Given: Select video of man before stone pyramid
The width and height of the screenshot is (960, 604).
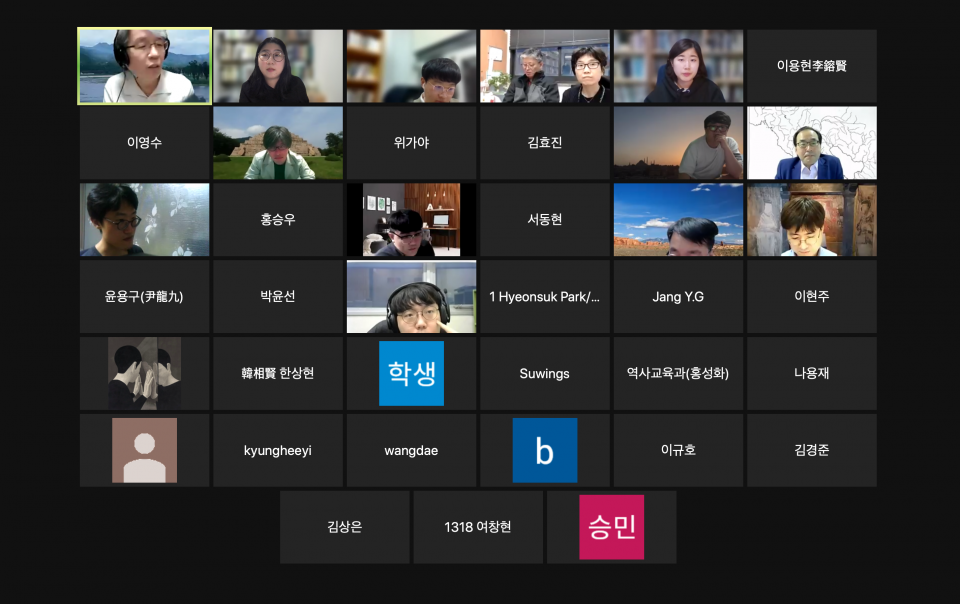Looking at the screenshot, I should click(278, 143).
